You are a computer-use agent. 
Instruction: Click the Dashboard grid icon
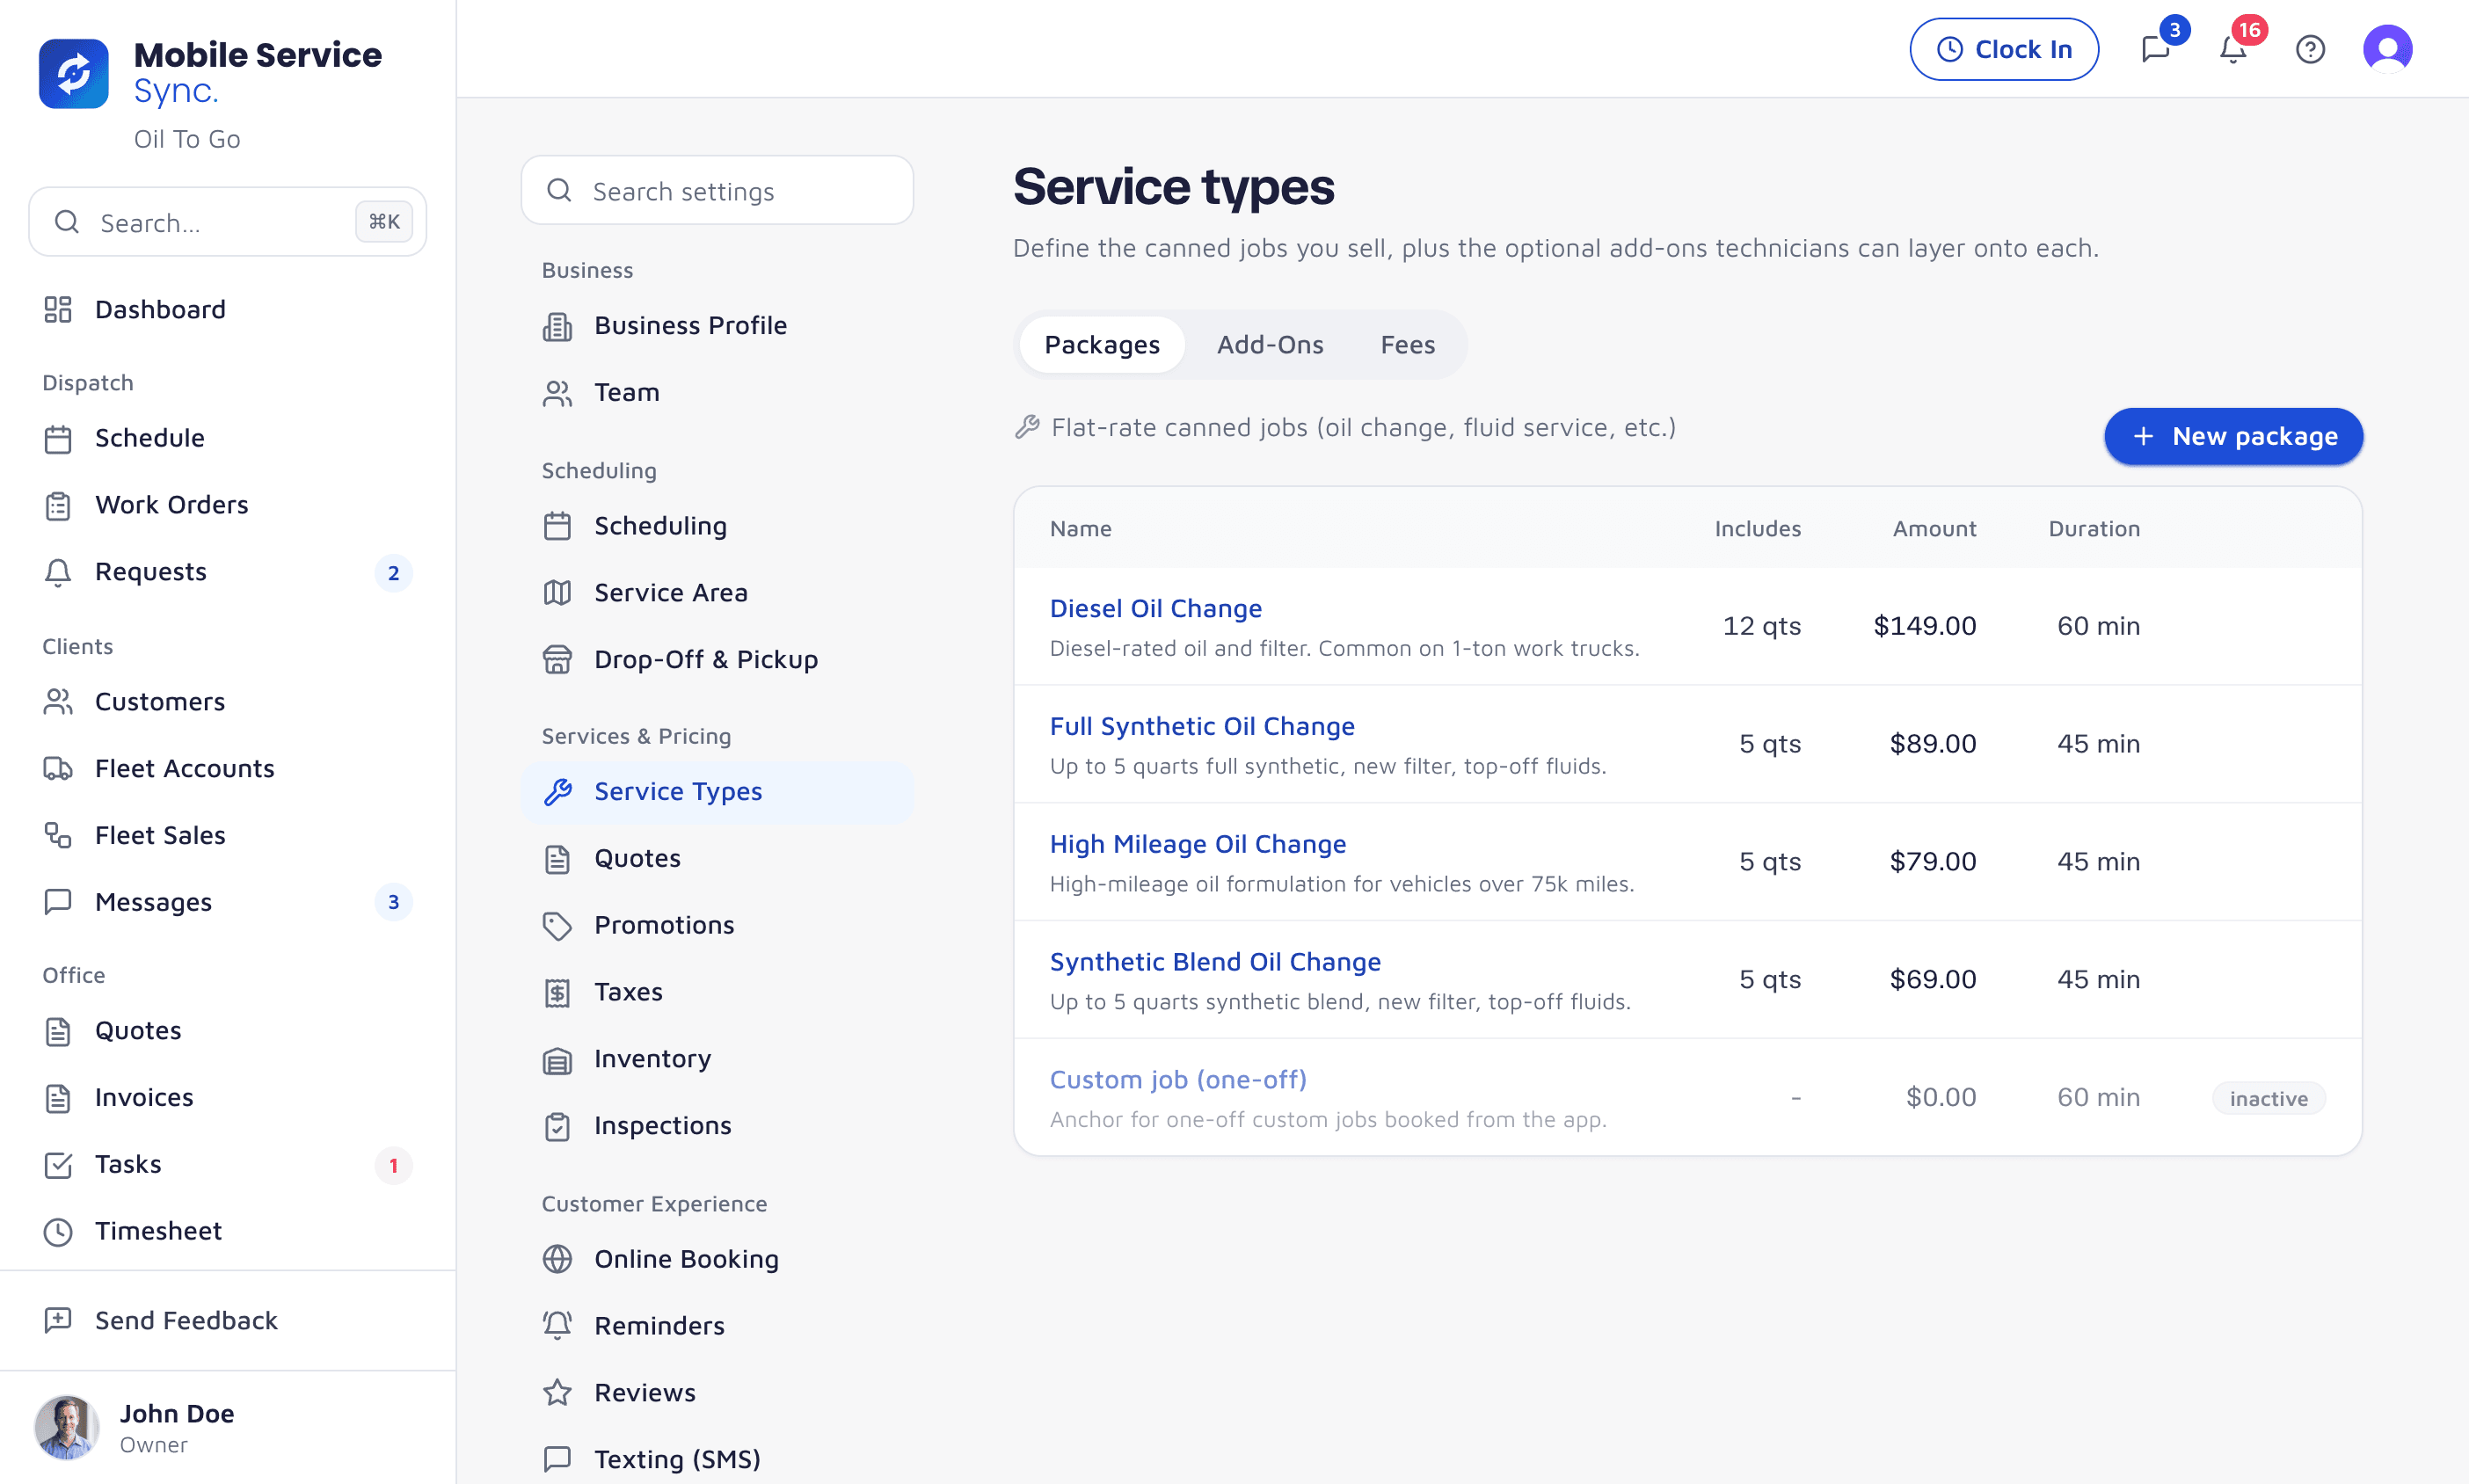pos(58,309)
